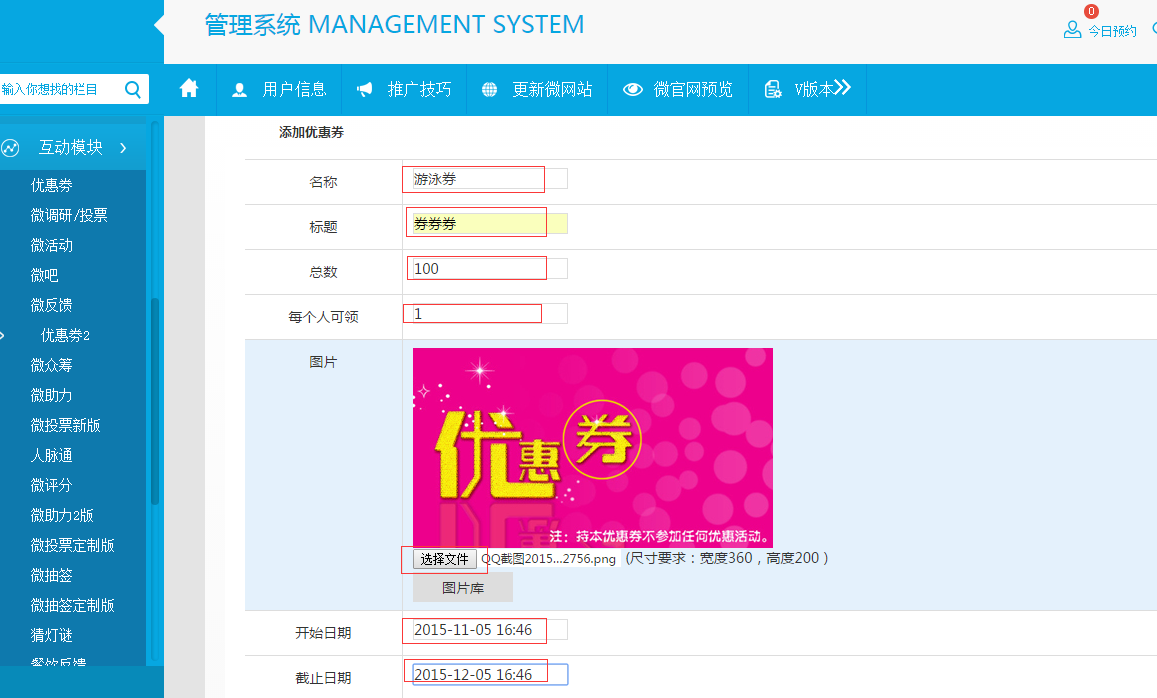The image size is (1157, 698).
Task: Select 微众筹 in the sidebar
Action: pos(51,365)
